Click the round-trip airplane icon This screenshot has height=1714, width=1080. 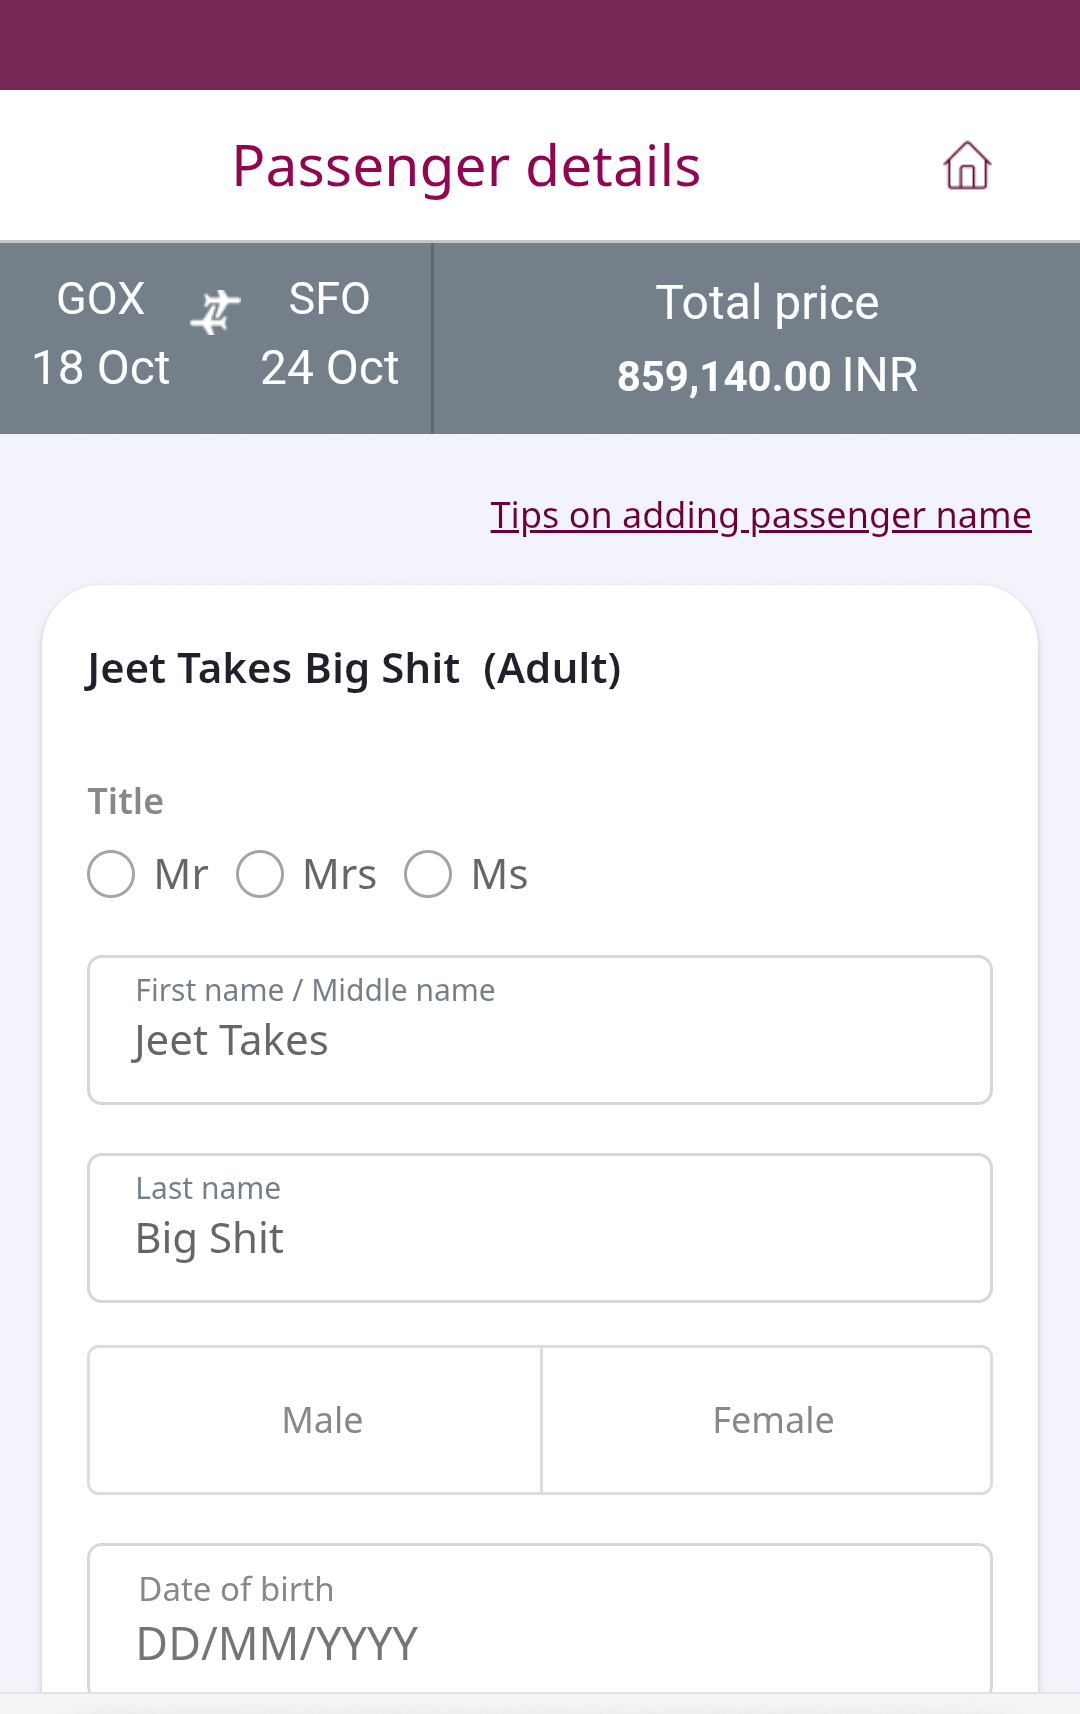point(215,311)
